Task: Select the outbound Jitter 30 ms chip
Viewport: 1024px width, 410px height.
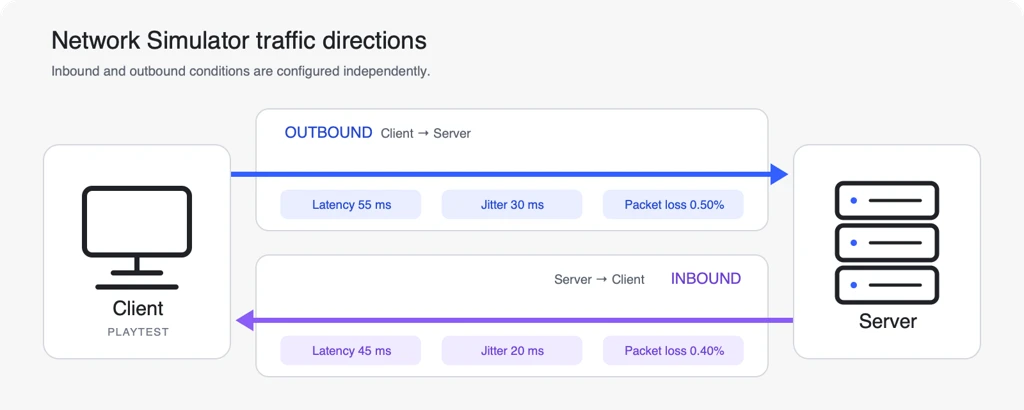Action: tap(512, 205)
